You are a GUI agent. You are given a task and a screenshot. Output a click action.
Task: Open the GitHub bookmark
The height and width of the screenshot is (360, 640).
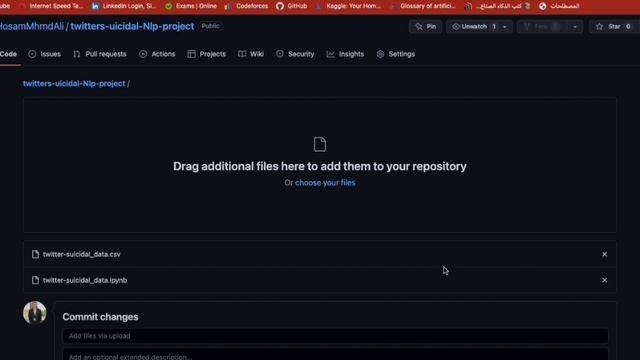(291, 6)
